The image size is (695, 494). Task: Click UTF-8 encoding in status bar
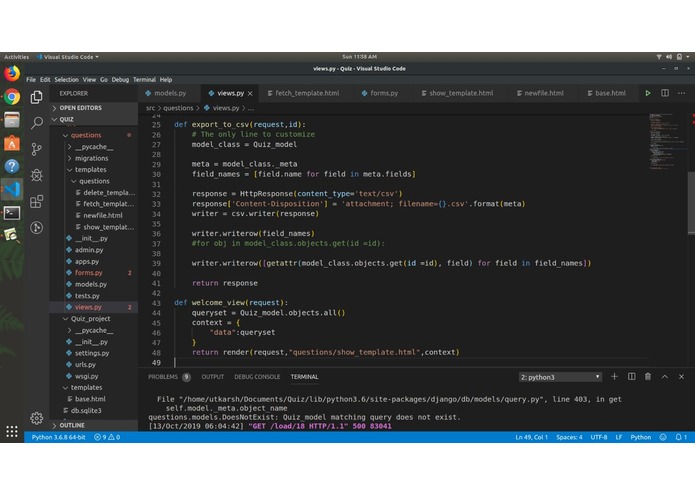pyautogui.click(x=598, y=437)
